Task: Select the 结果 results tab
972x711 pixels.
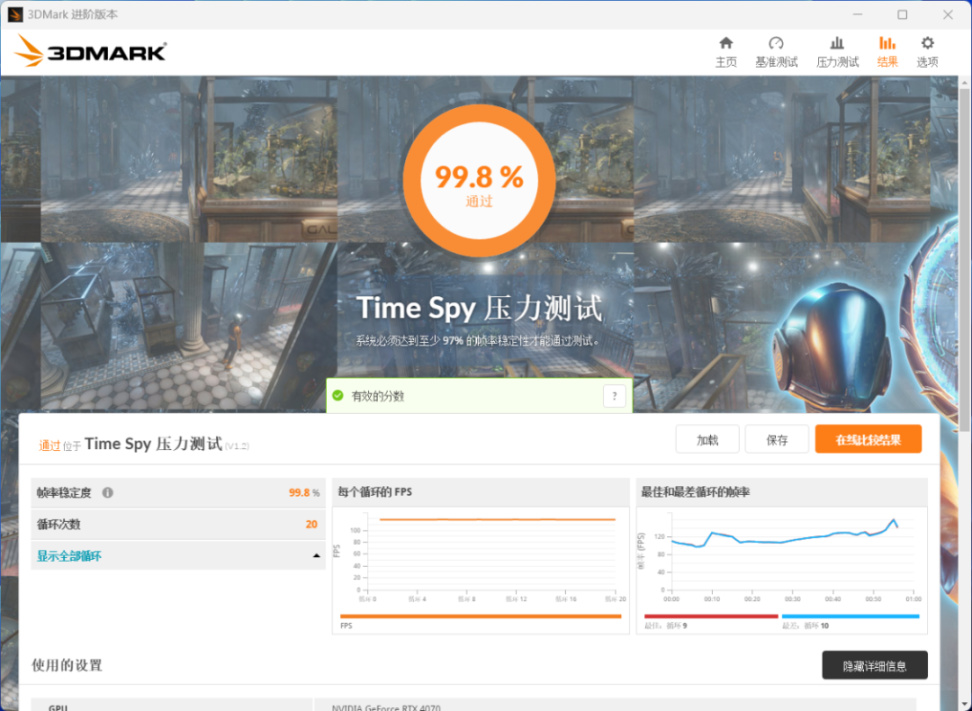Action: coord(887,52)
